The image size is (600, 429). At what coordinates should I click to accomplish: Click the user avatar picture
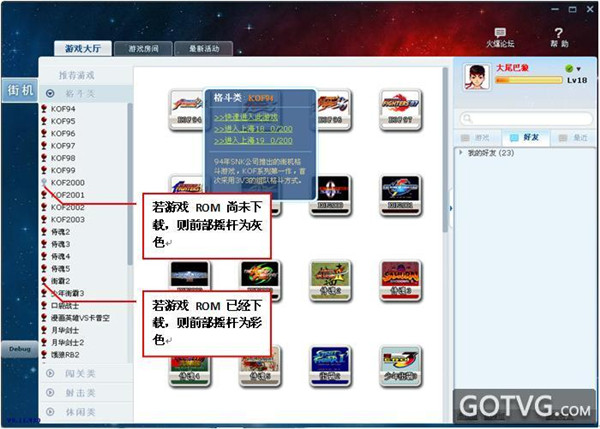pyautogui.click(x=477, y=77)
